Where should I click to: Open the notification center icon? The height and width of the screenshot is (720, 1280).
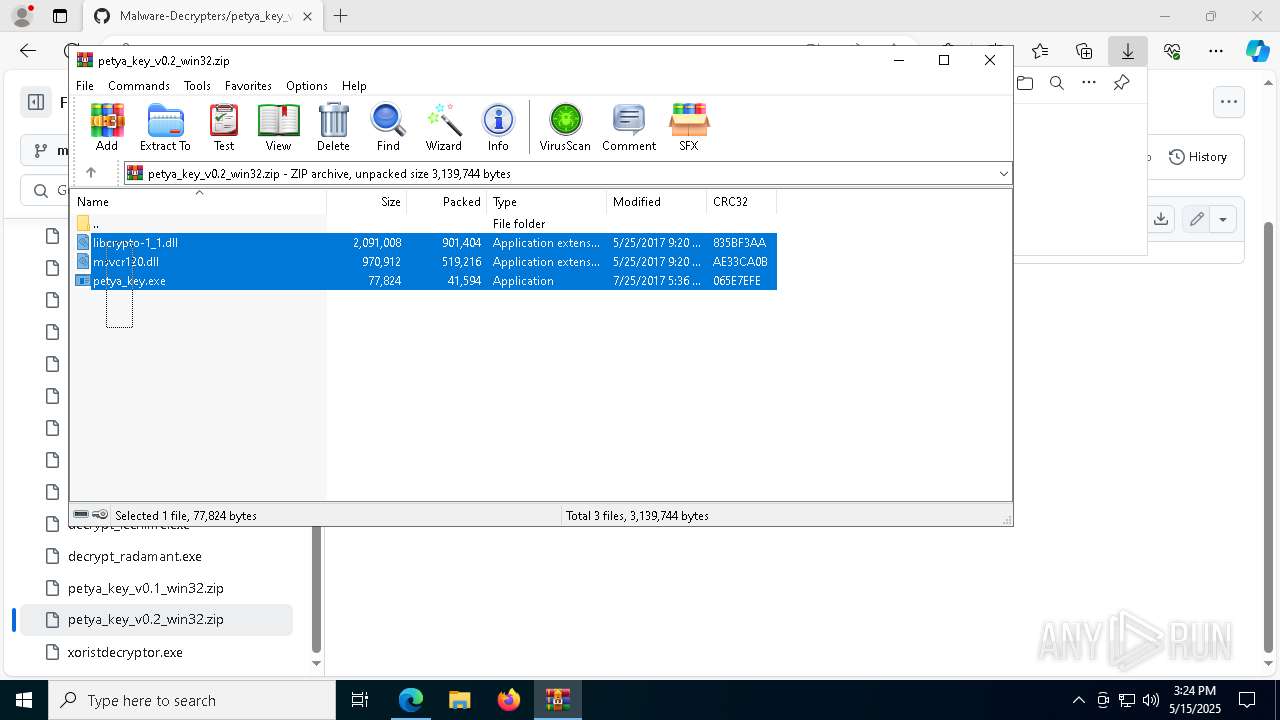pos(1247,700)
